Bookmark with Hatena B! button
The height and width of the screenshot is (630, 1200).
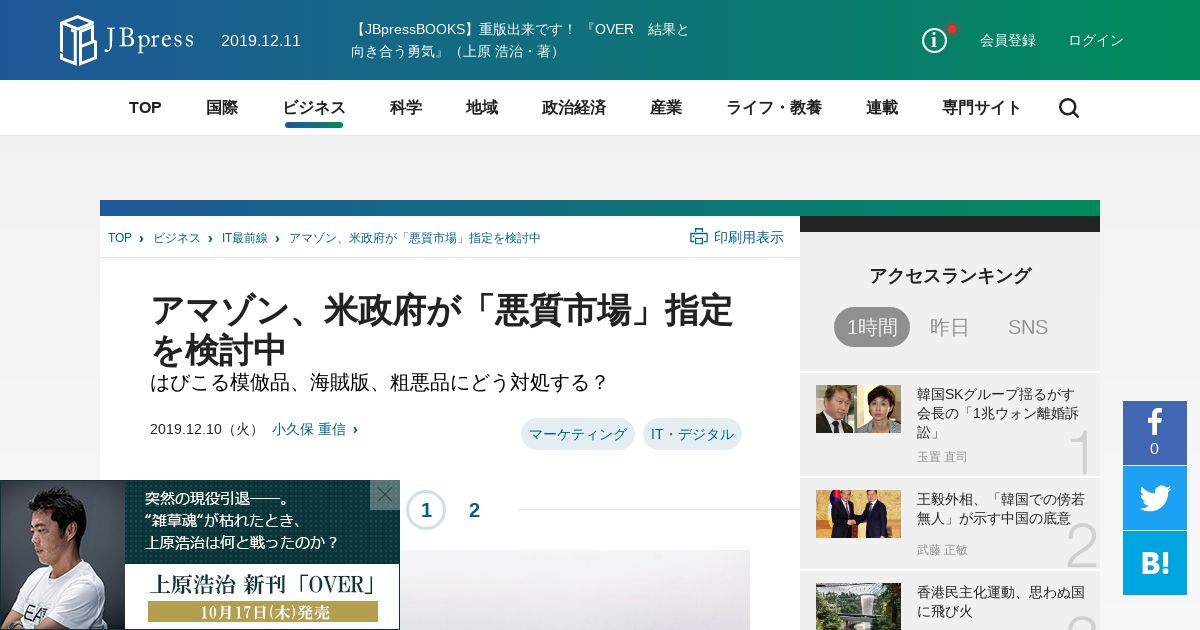[x=1155, y=563]
